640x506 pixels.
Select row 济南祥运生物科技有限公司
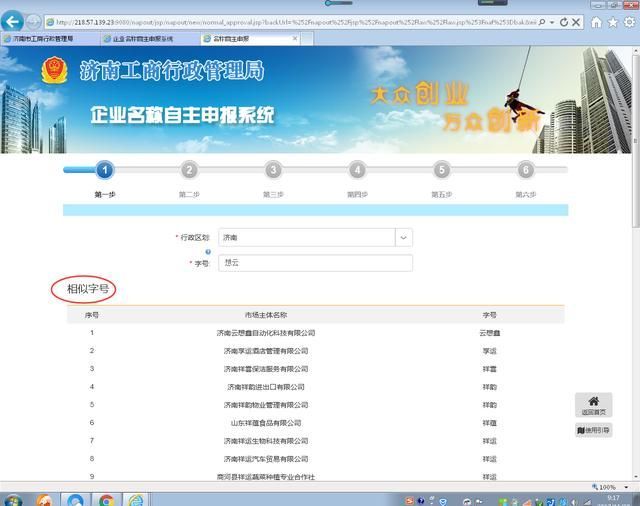point(316,441)
